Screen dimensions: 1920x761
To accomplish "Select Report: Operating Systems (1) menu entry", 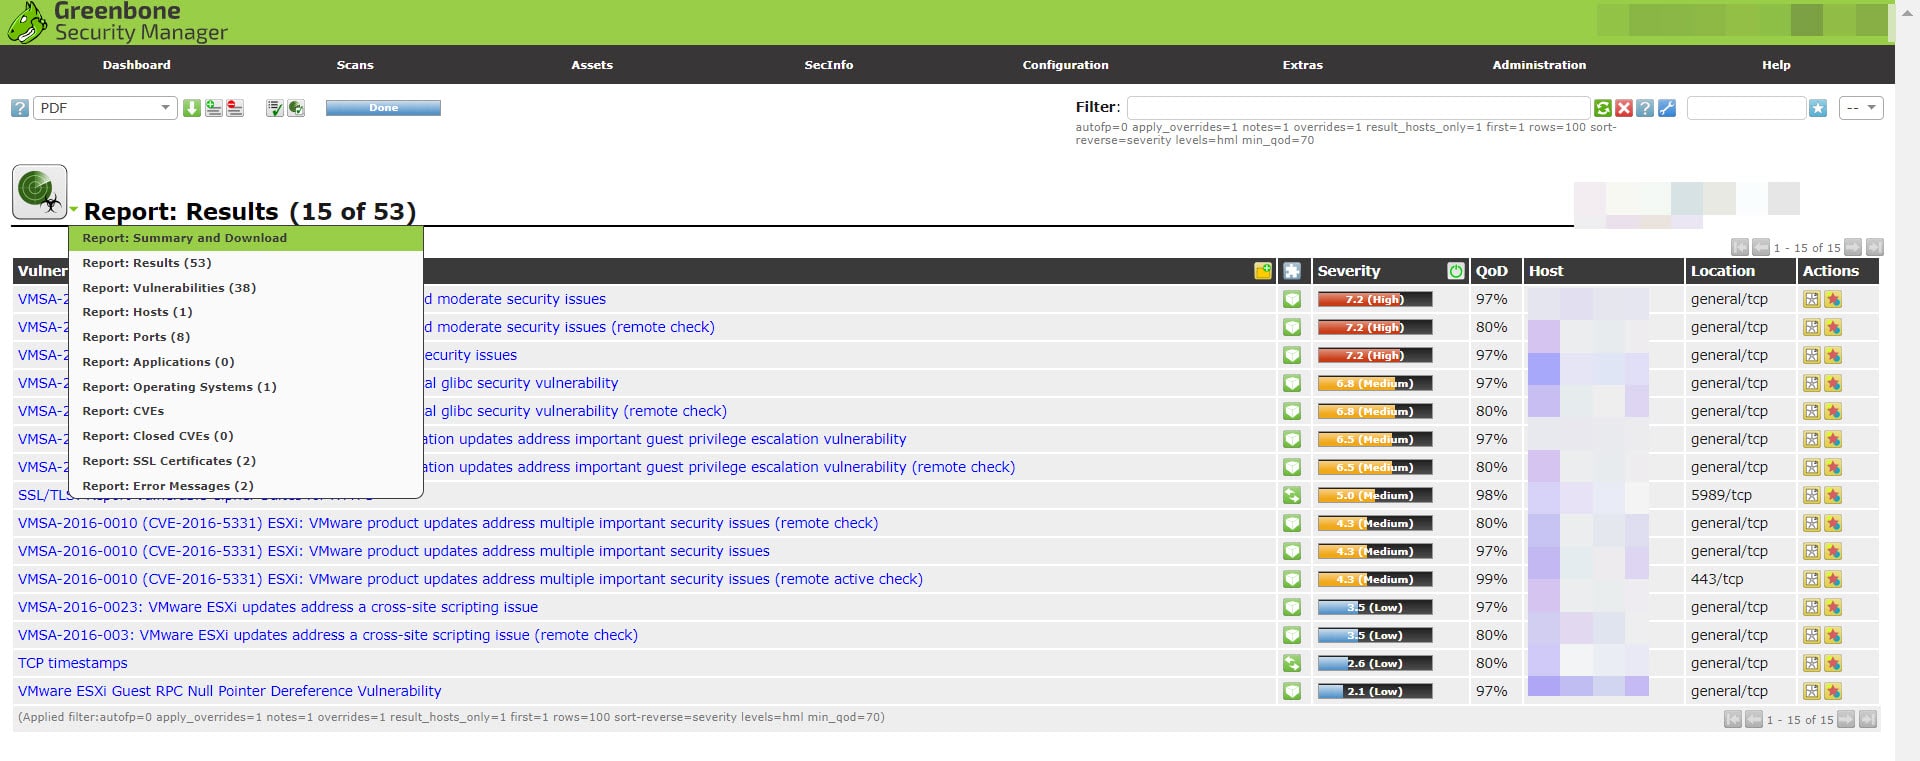I will (x=246, y=387).
